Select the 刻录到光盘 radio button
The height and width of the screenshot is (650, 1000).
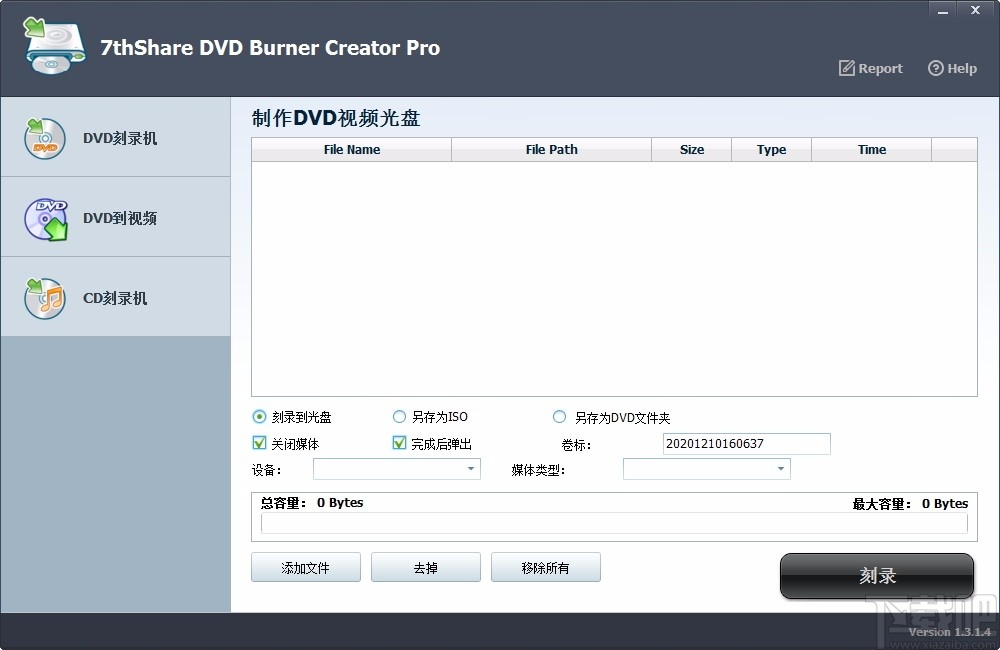[x=258, y=417]
